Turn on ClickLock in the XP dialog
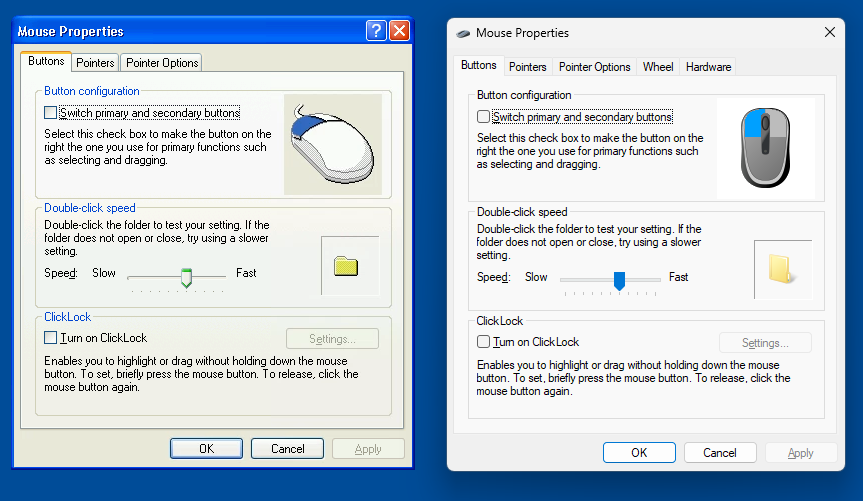This screenshot has height=501, width=863. tap(51, 338)
